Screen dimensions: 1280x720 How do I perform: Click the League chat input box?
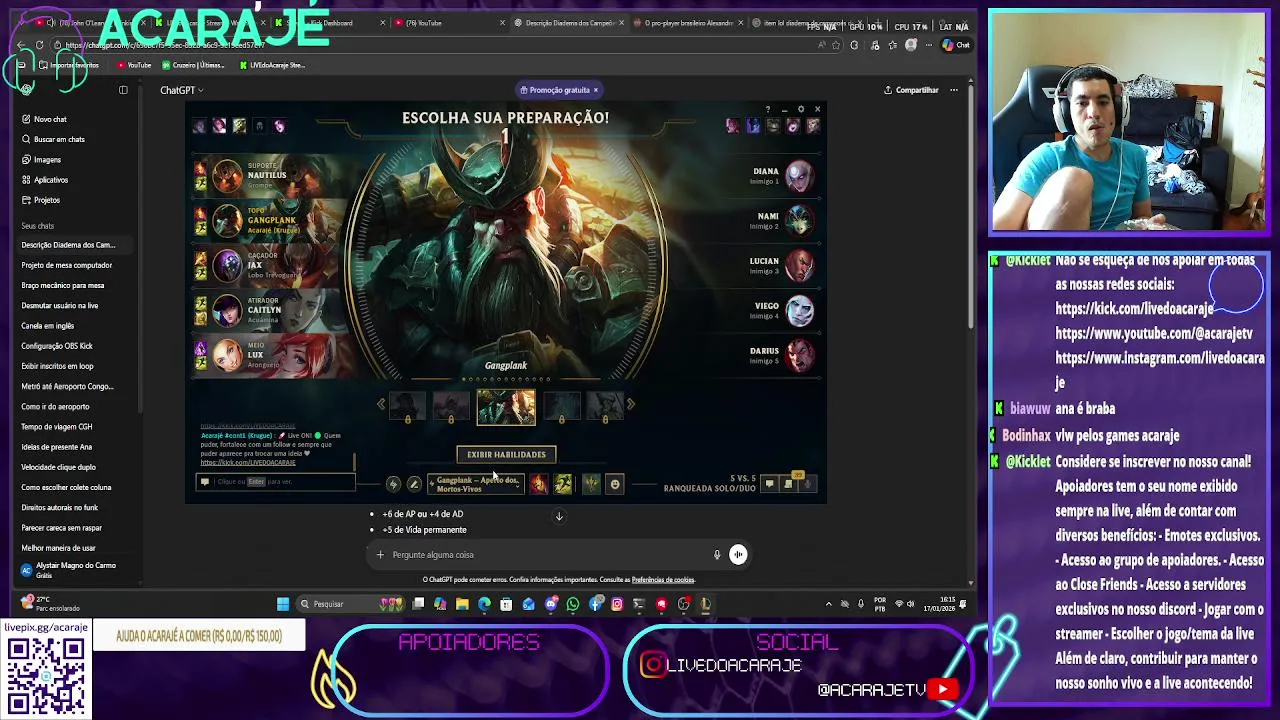coord(275,482)
